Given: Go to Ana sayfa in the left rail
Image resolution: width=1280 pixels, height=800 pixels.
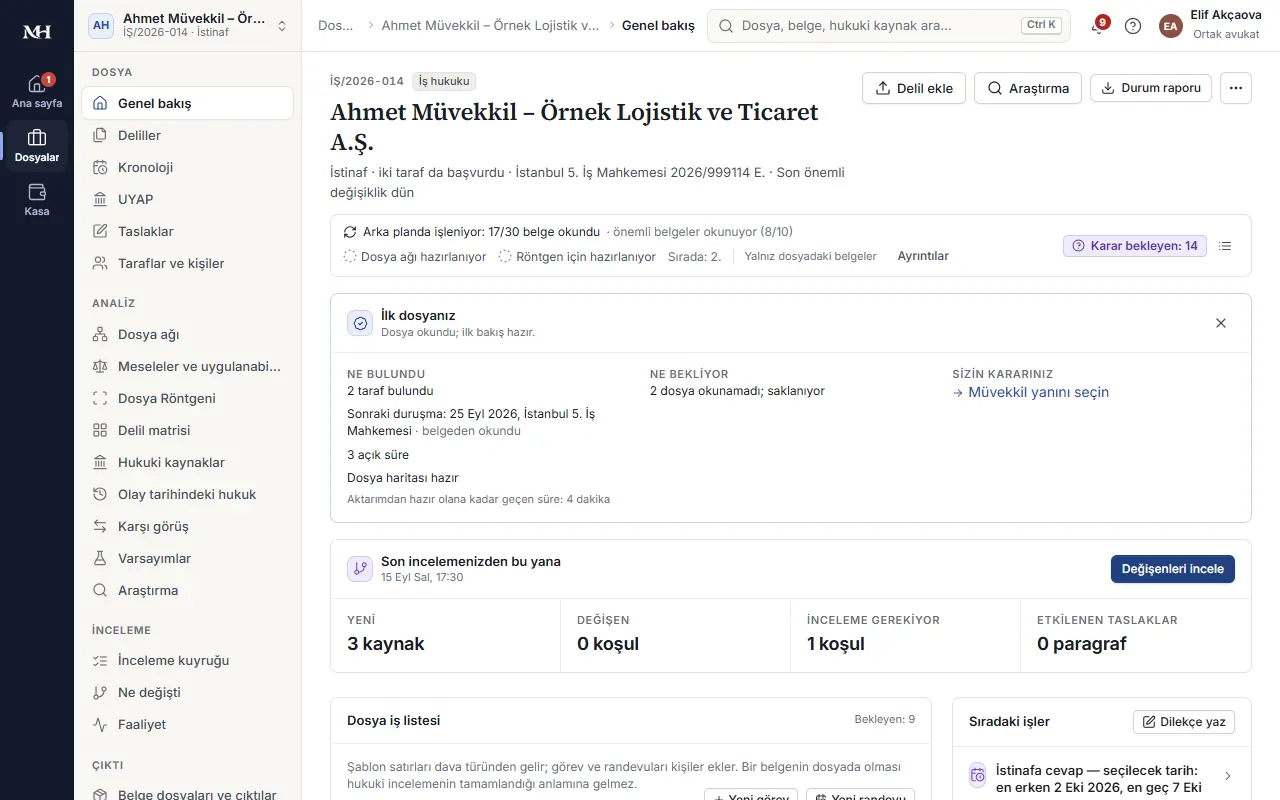Looking at the screenshot, I should [37, 92].
